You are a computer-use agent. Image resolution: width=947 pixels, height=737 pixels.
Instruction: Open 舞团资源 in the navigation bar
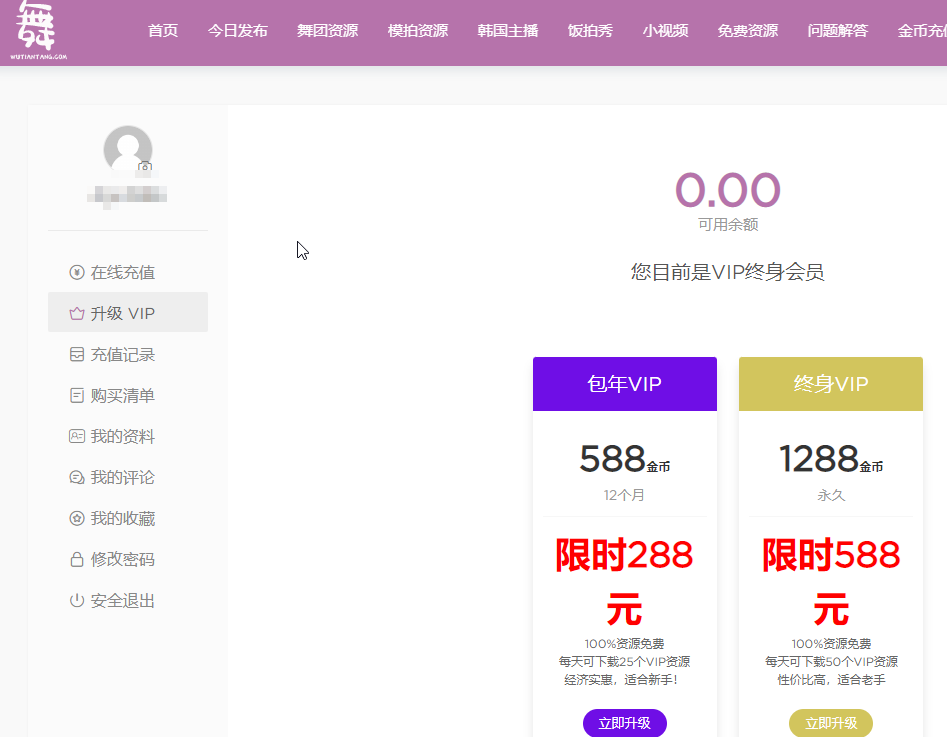[328, 31]
